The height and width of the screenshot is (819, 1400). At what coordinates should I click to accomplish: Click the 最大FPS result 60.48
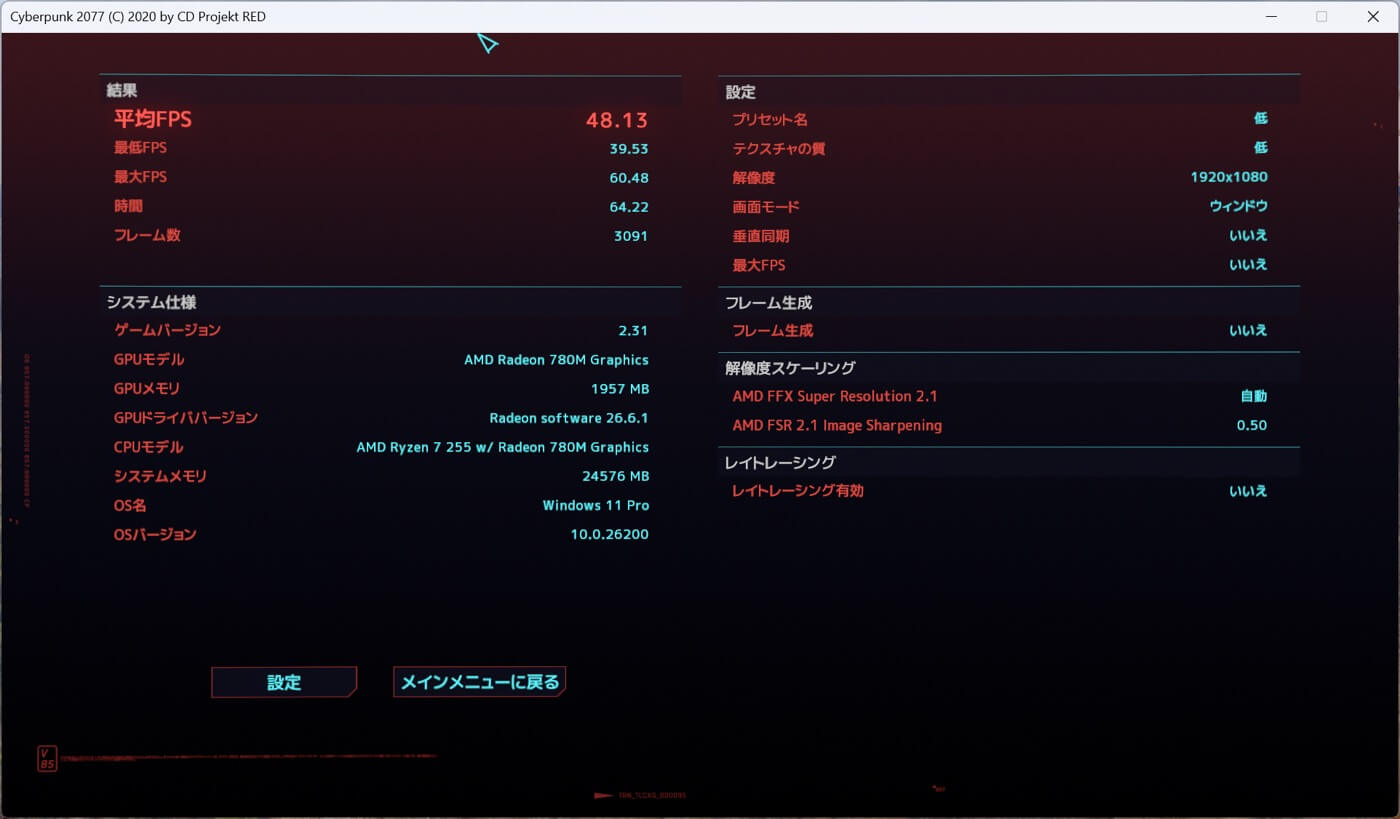pyautogui.click(x=629, y=178)
